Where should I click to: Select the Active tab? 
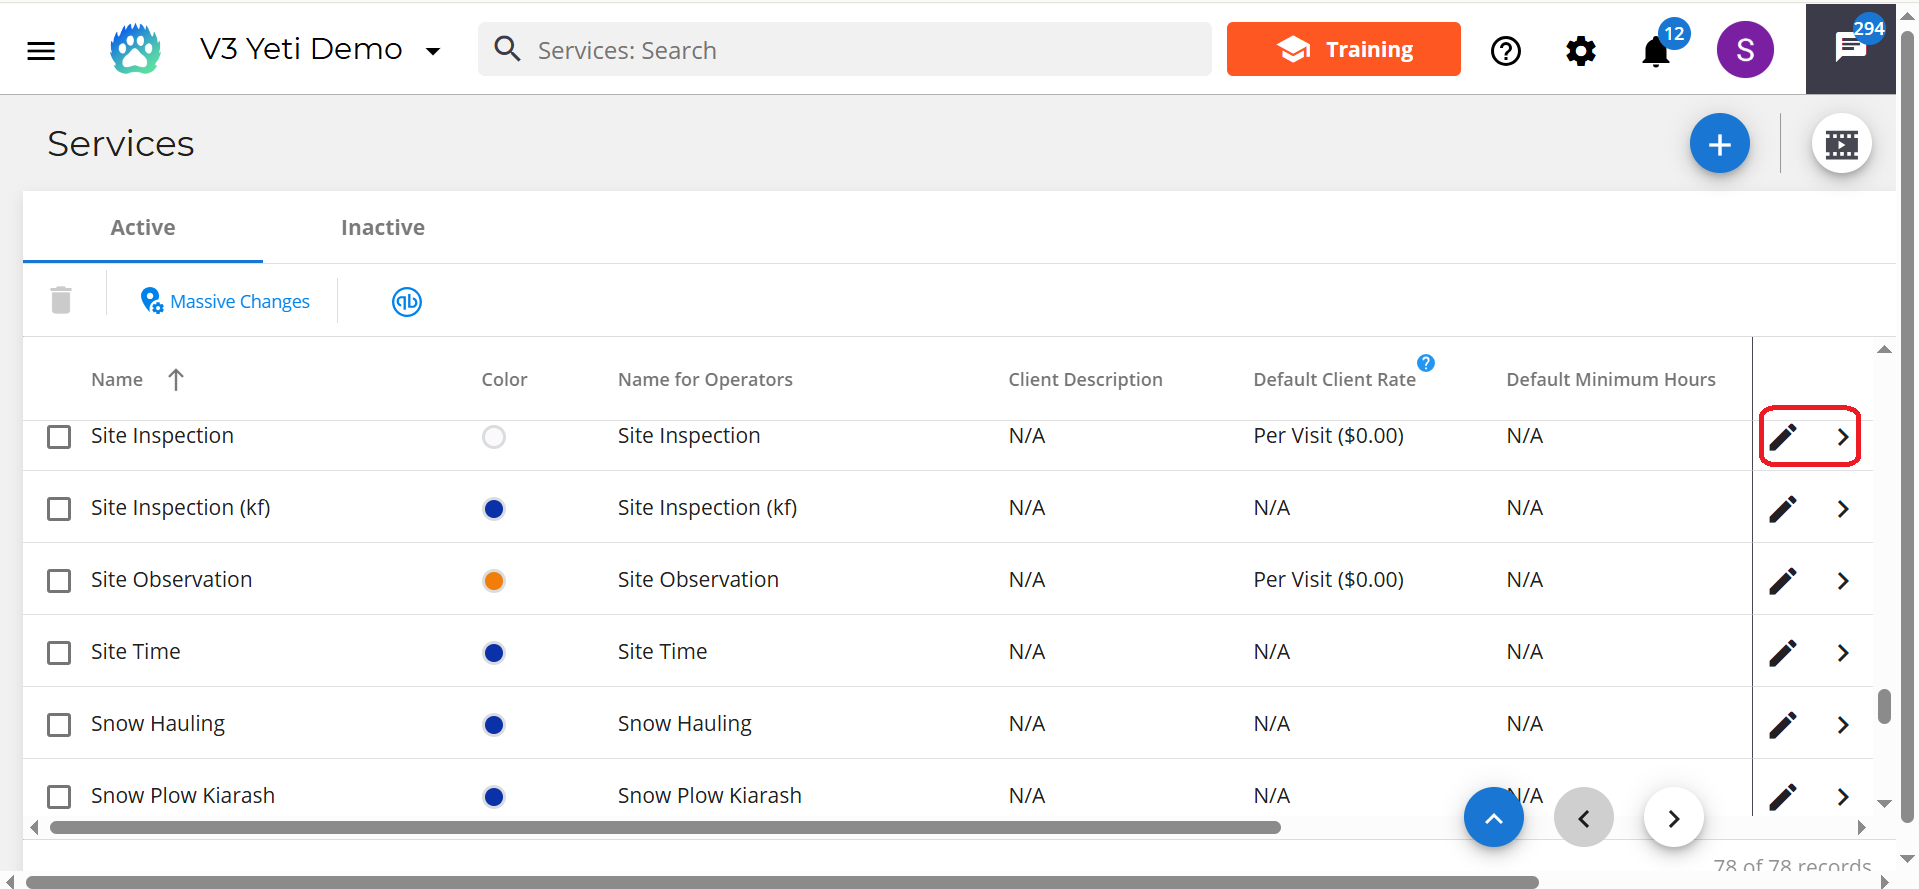point(143,228)
